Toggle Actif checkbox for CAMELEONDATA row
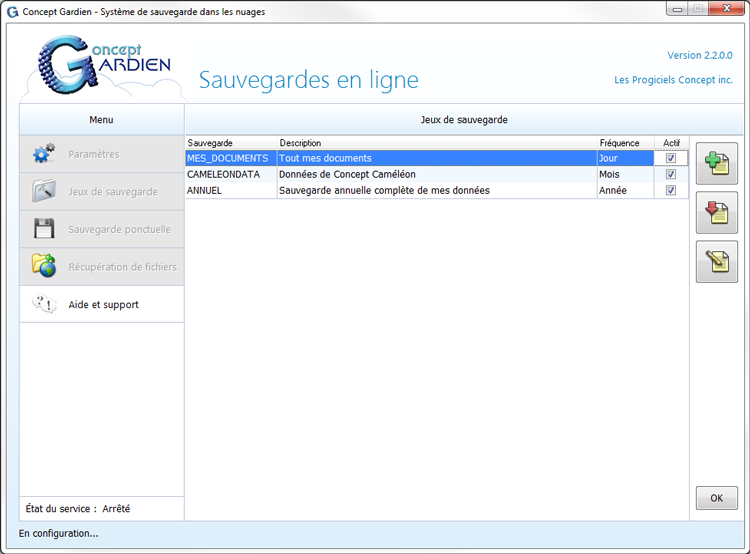This screenshot has width=750, height=554. (671, 174)
